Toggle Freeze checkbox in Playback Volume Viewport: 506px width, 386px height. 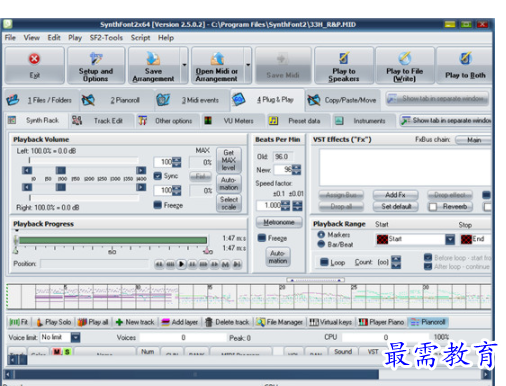157,205
